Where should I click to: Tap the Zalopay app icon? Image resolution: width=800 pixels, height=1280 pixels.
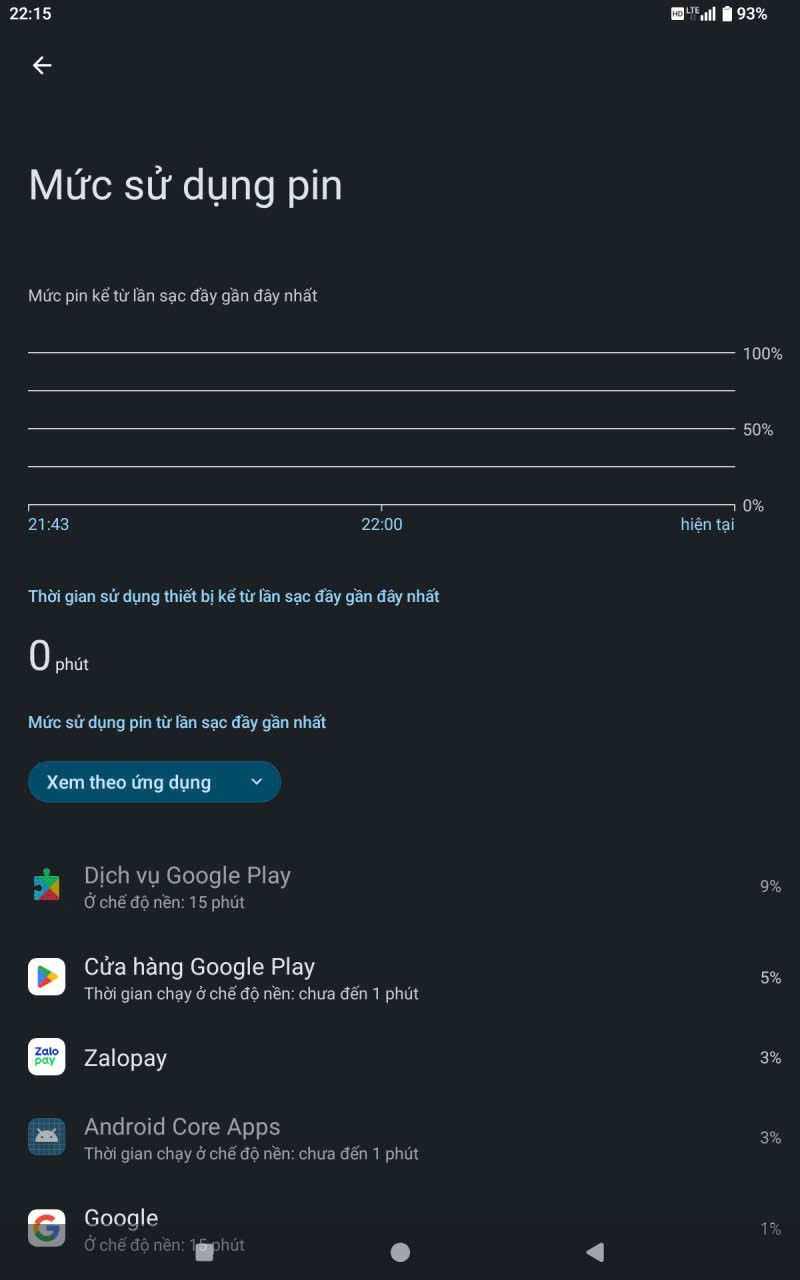46,1057
